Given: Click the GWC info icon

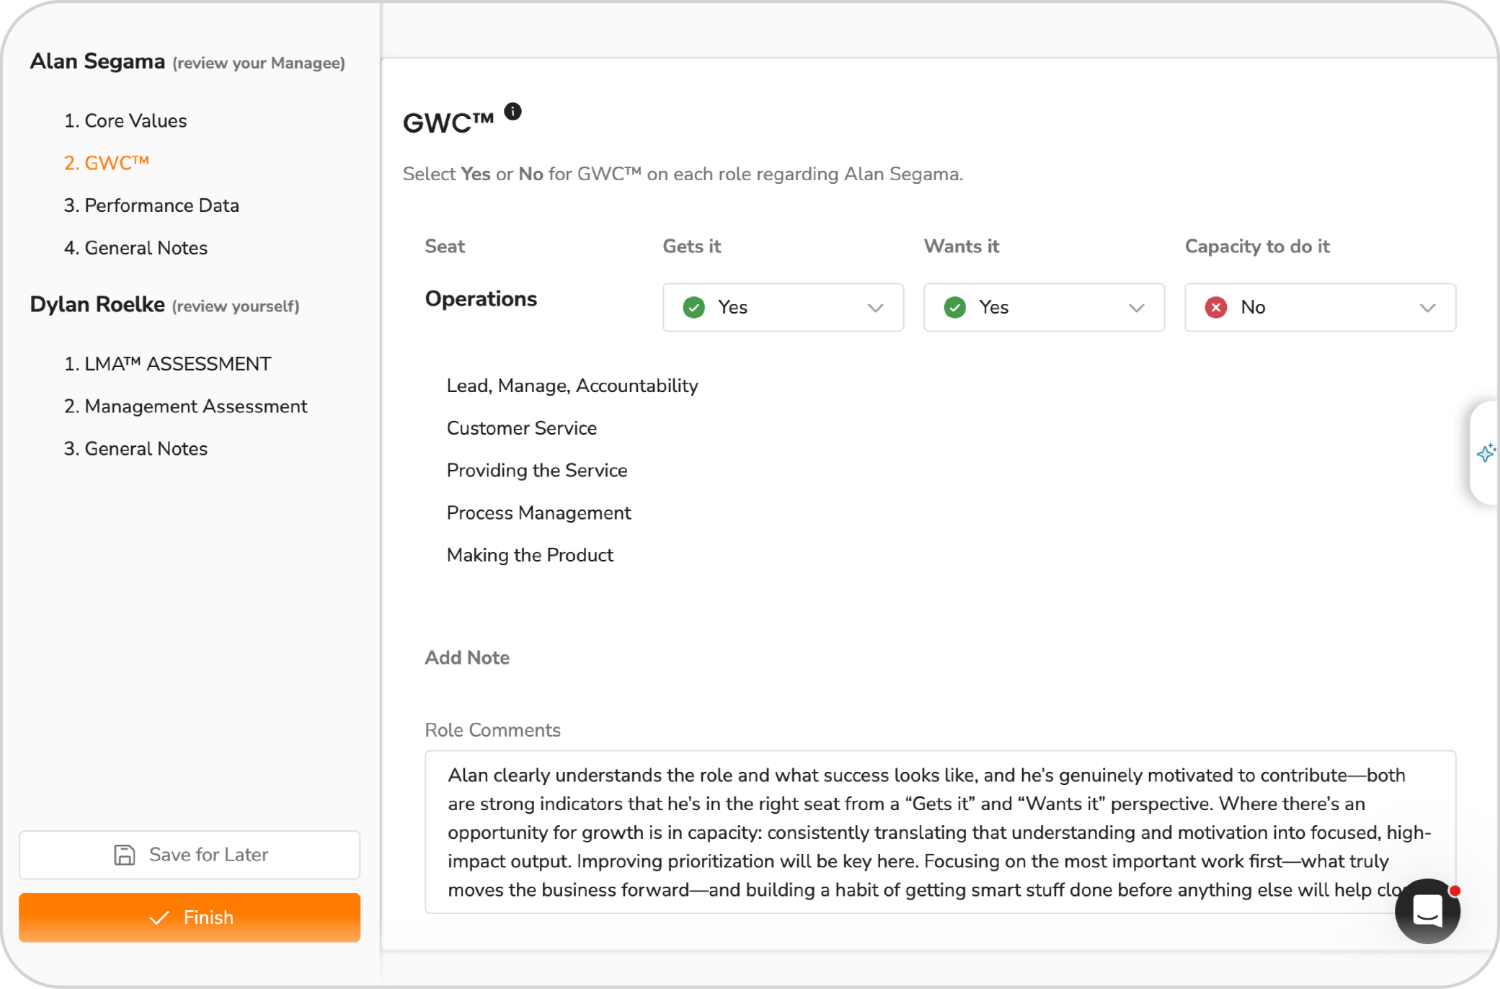Looking at the screenshot, I should pos(513,111).
